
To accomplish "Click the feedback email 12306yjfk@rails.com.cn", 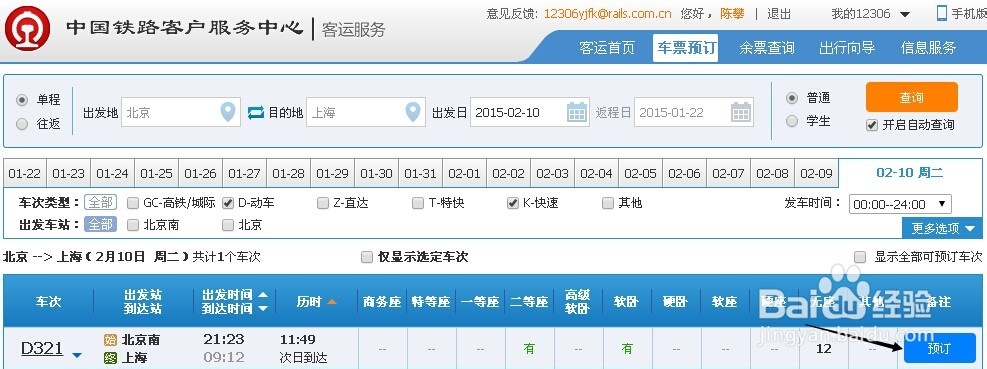I will 607,14.
